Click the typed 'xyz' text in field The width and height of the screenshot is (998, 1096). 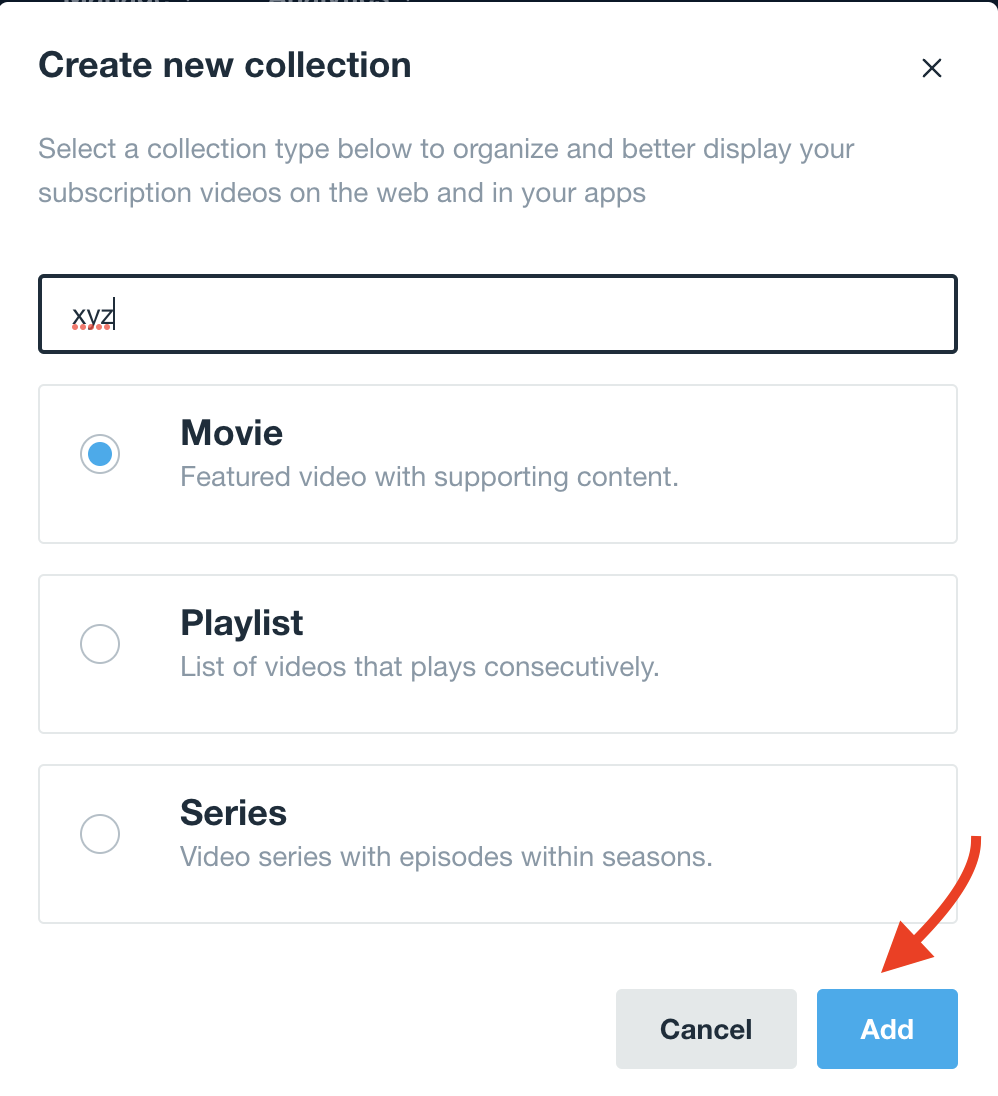point(92,315)
